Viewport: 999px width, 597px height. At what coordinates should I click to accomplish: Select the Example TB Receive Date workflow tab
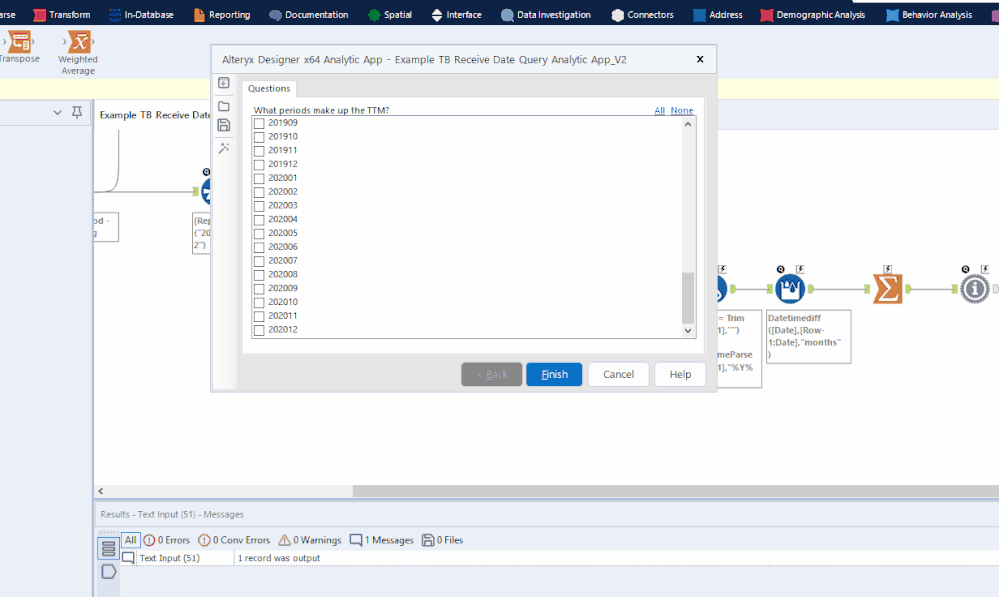pos(155,115)
